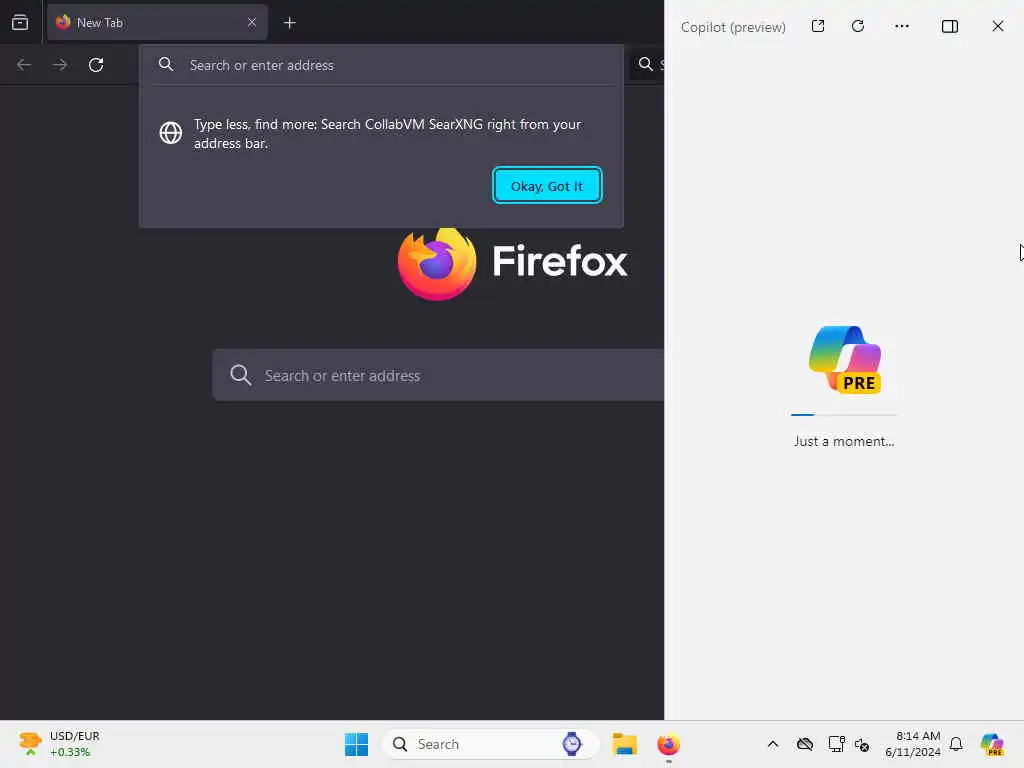
Task: Toggle Copilot side-by-side layout
Action: pyautogui.click(x=950, y=26)
